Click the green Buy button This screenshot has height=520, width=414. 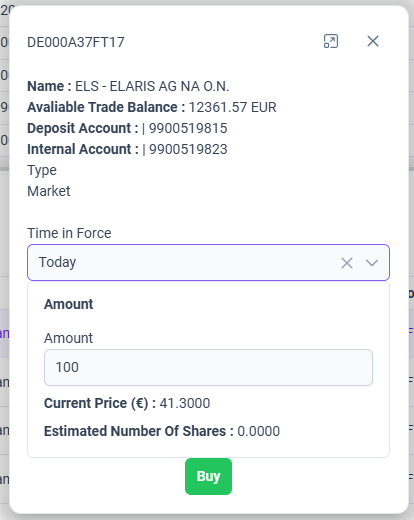tap(208, 476)
